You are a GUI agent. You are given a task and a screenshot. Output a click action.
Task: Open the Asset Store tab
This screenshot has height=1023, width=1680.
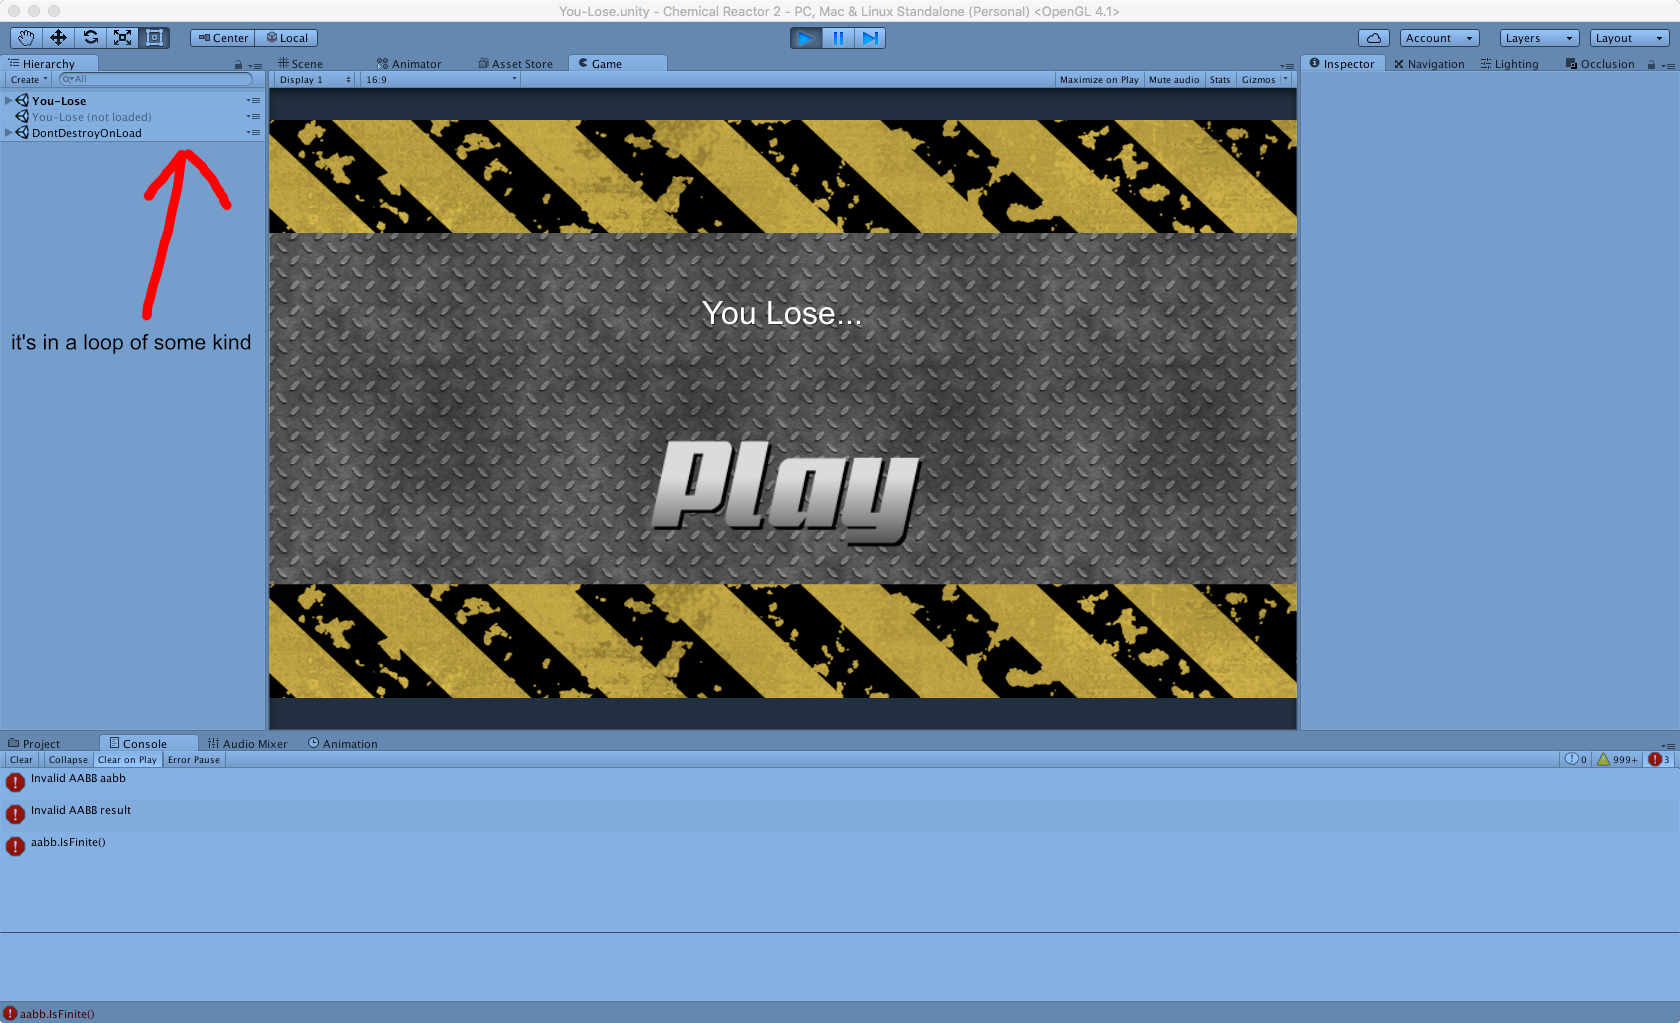click(x=515, y=64)
